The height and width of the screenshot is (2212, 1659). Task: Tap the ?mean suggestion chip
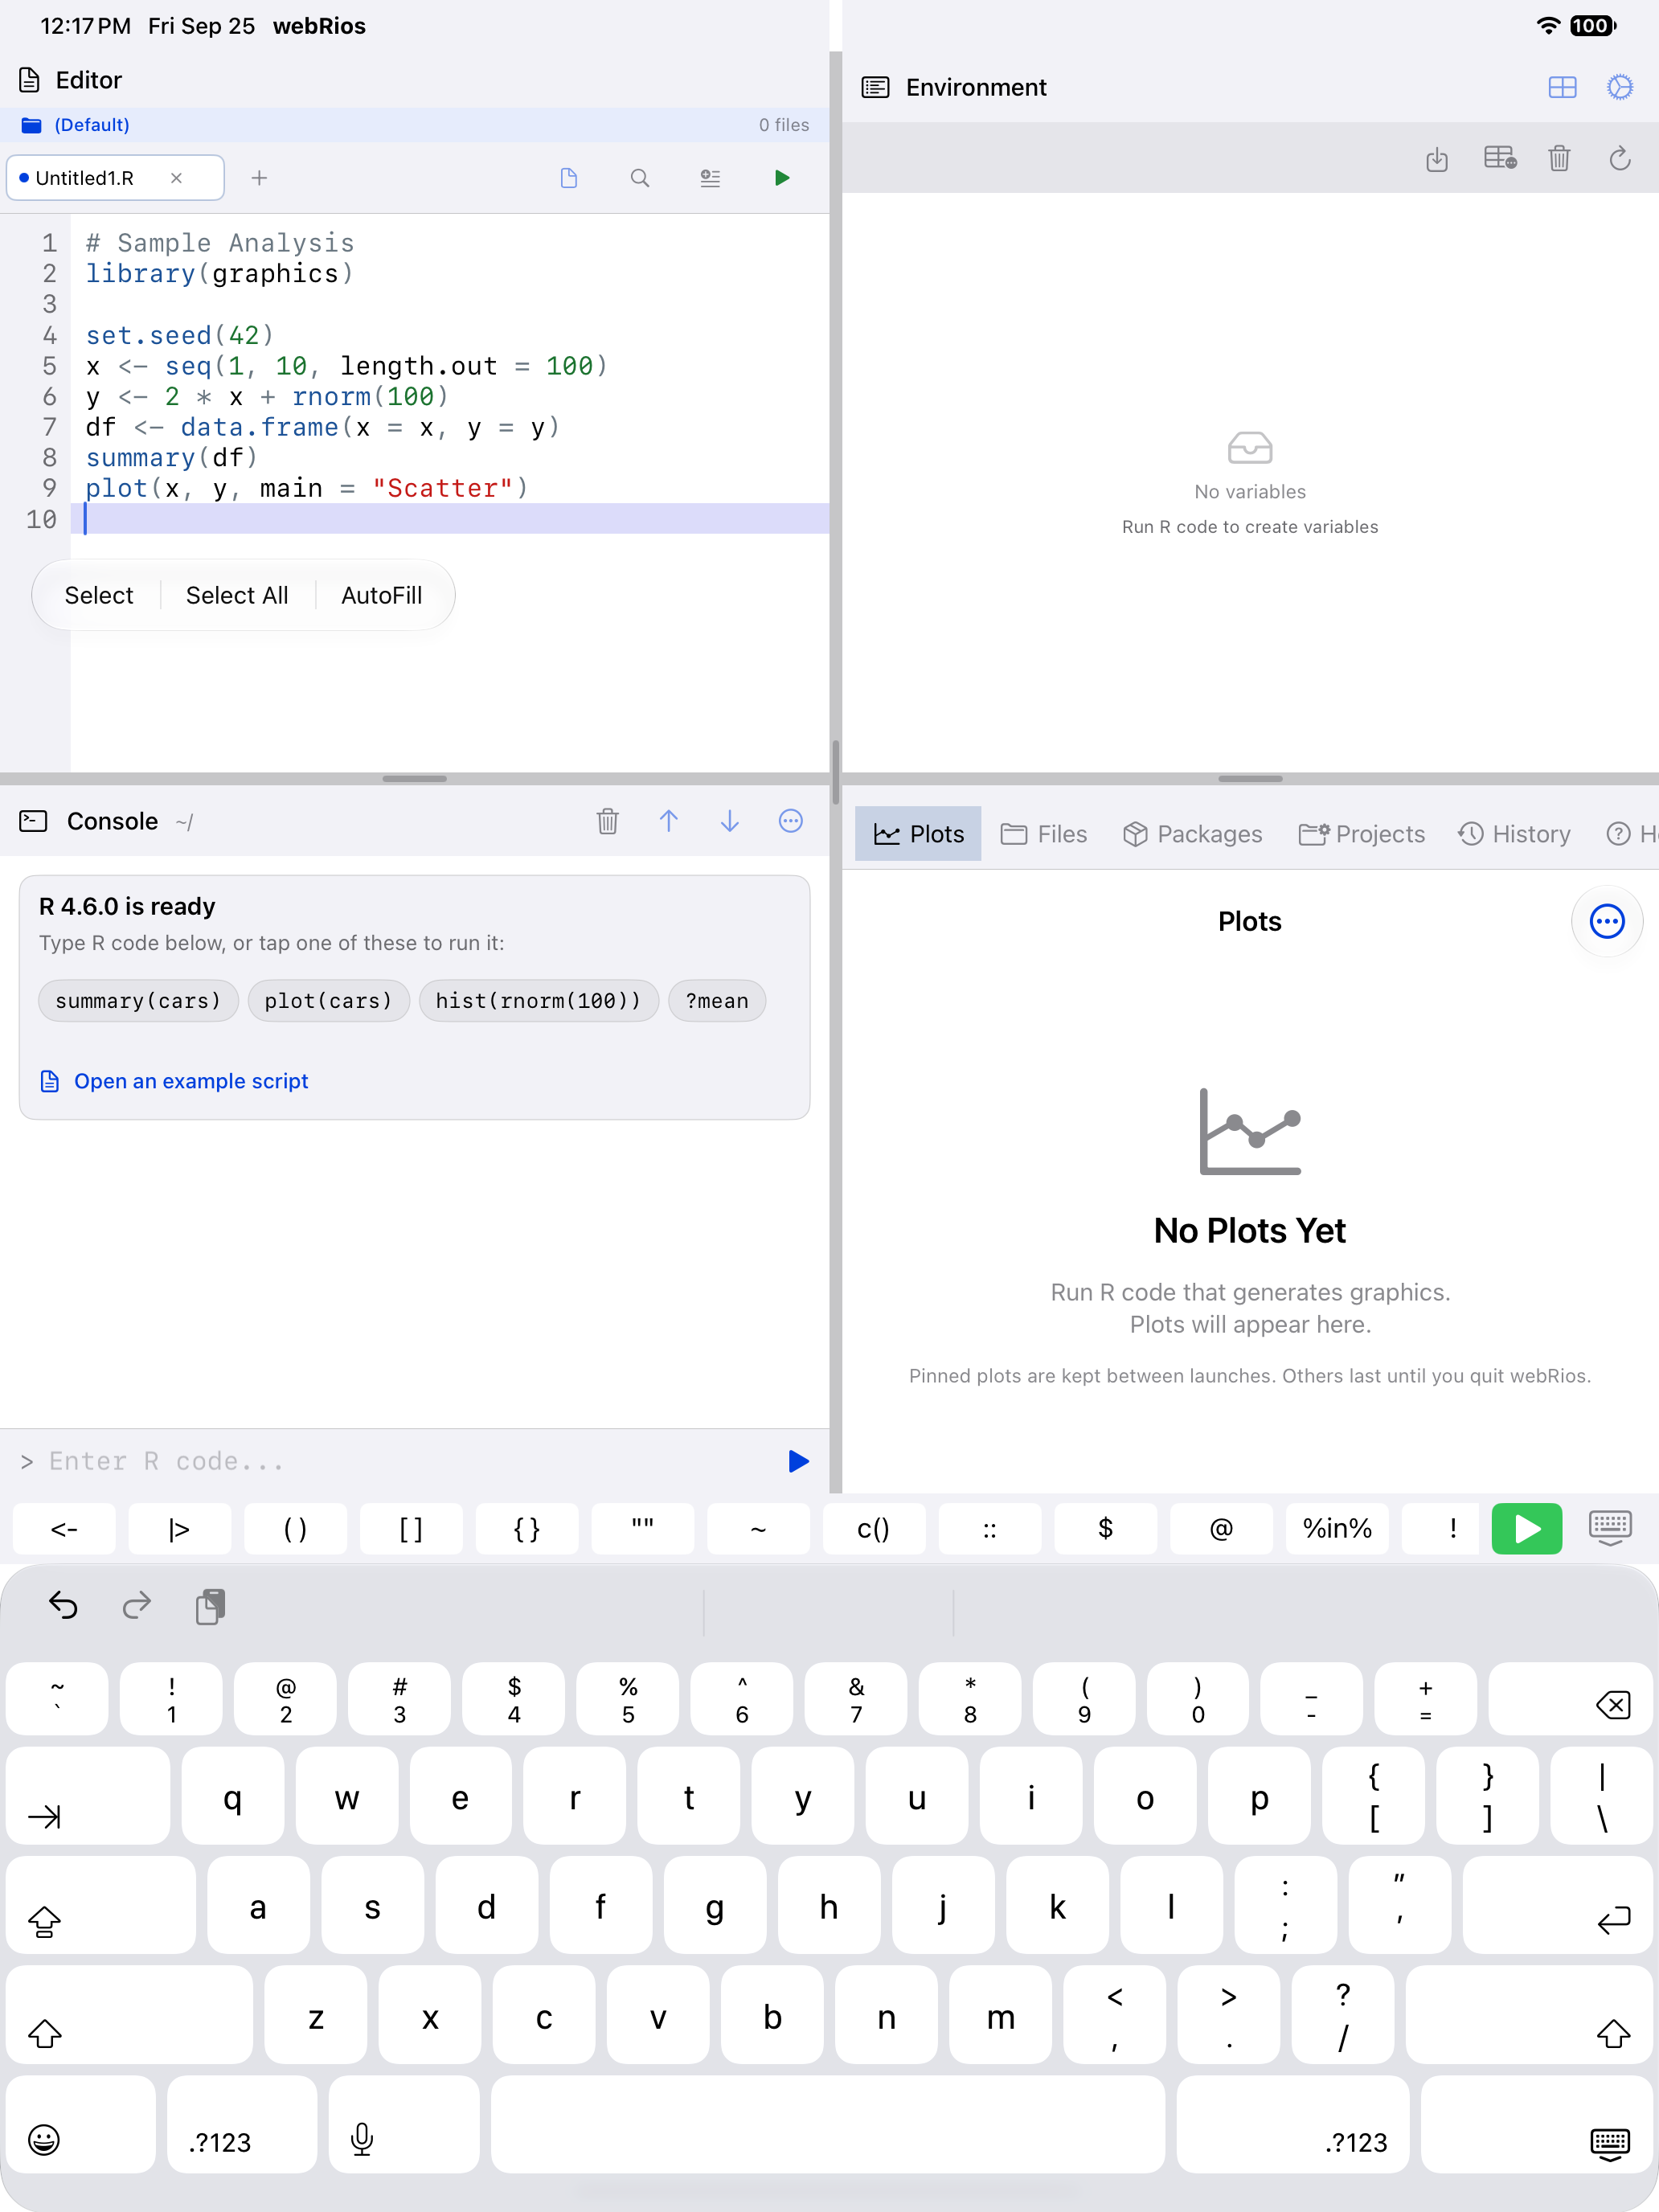point(717,1001)
